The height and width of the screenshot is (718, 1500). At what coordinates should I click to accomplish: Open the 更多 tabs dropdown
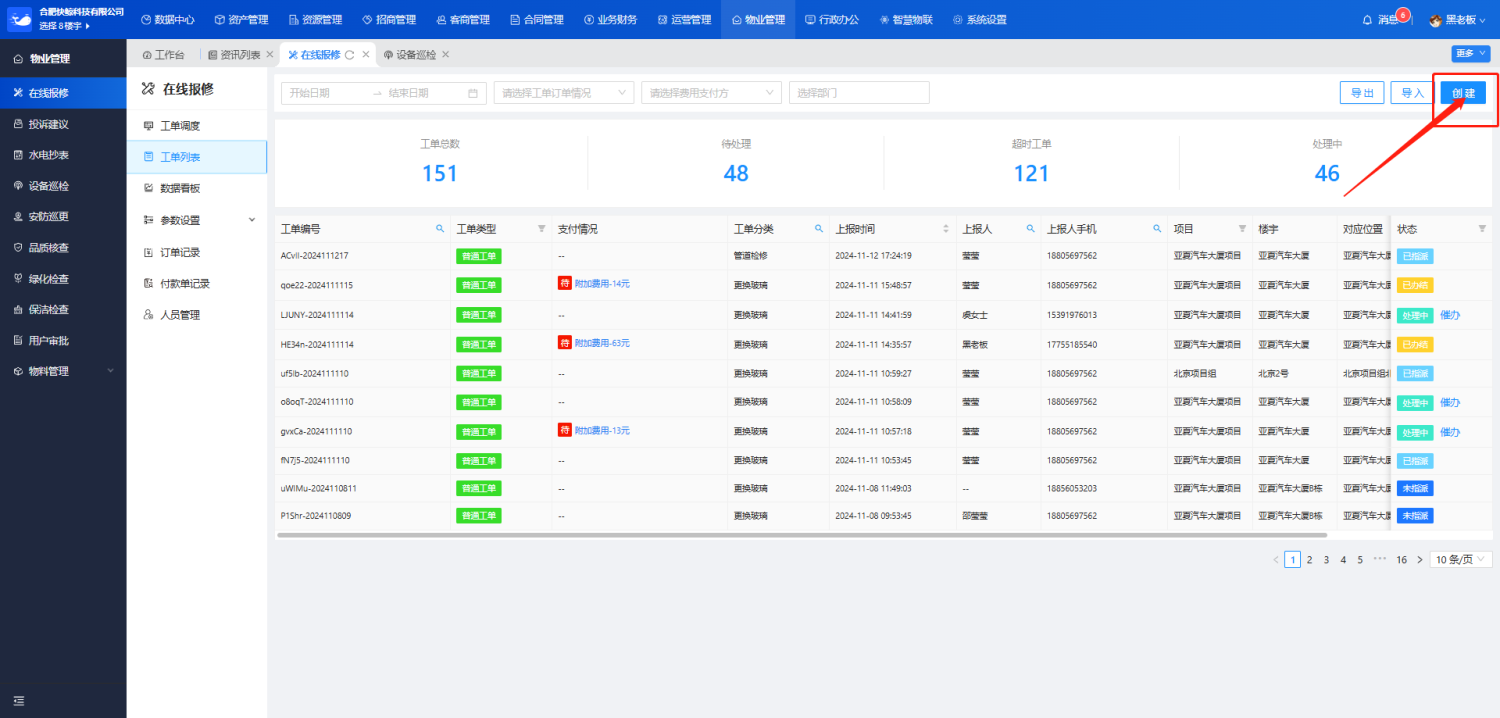point(1470,54)
